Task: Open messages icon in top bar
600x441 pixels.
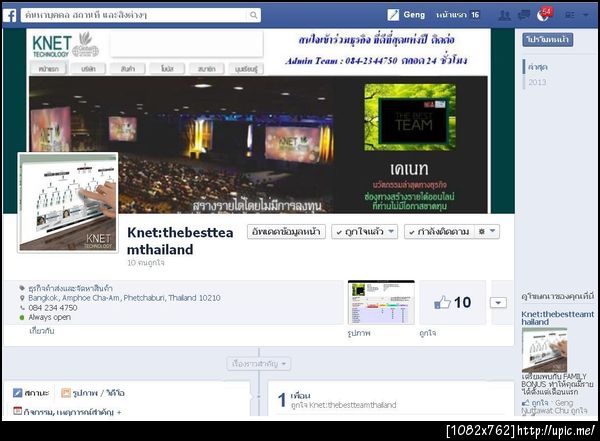Action: (523, 15)
